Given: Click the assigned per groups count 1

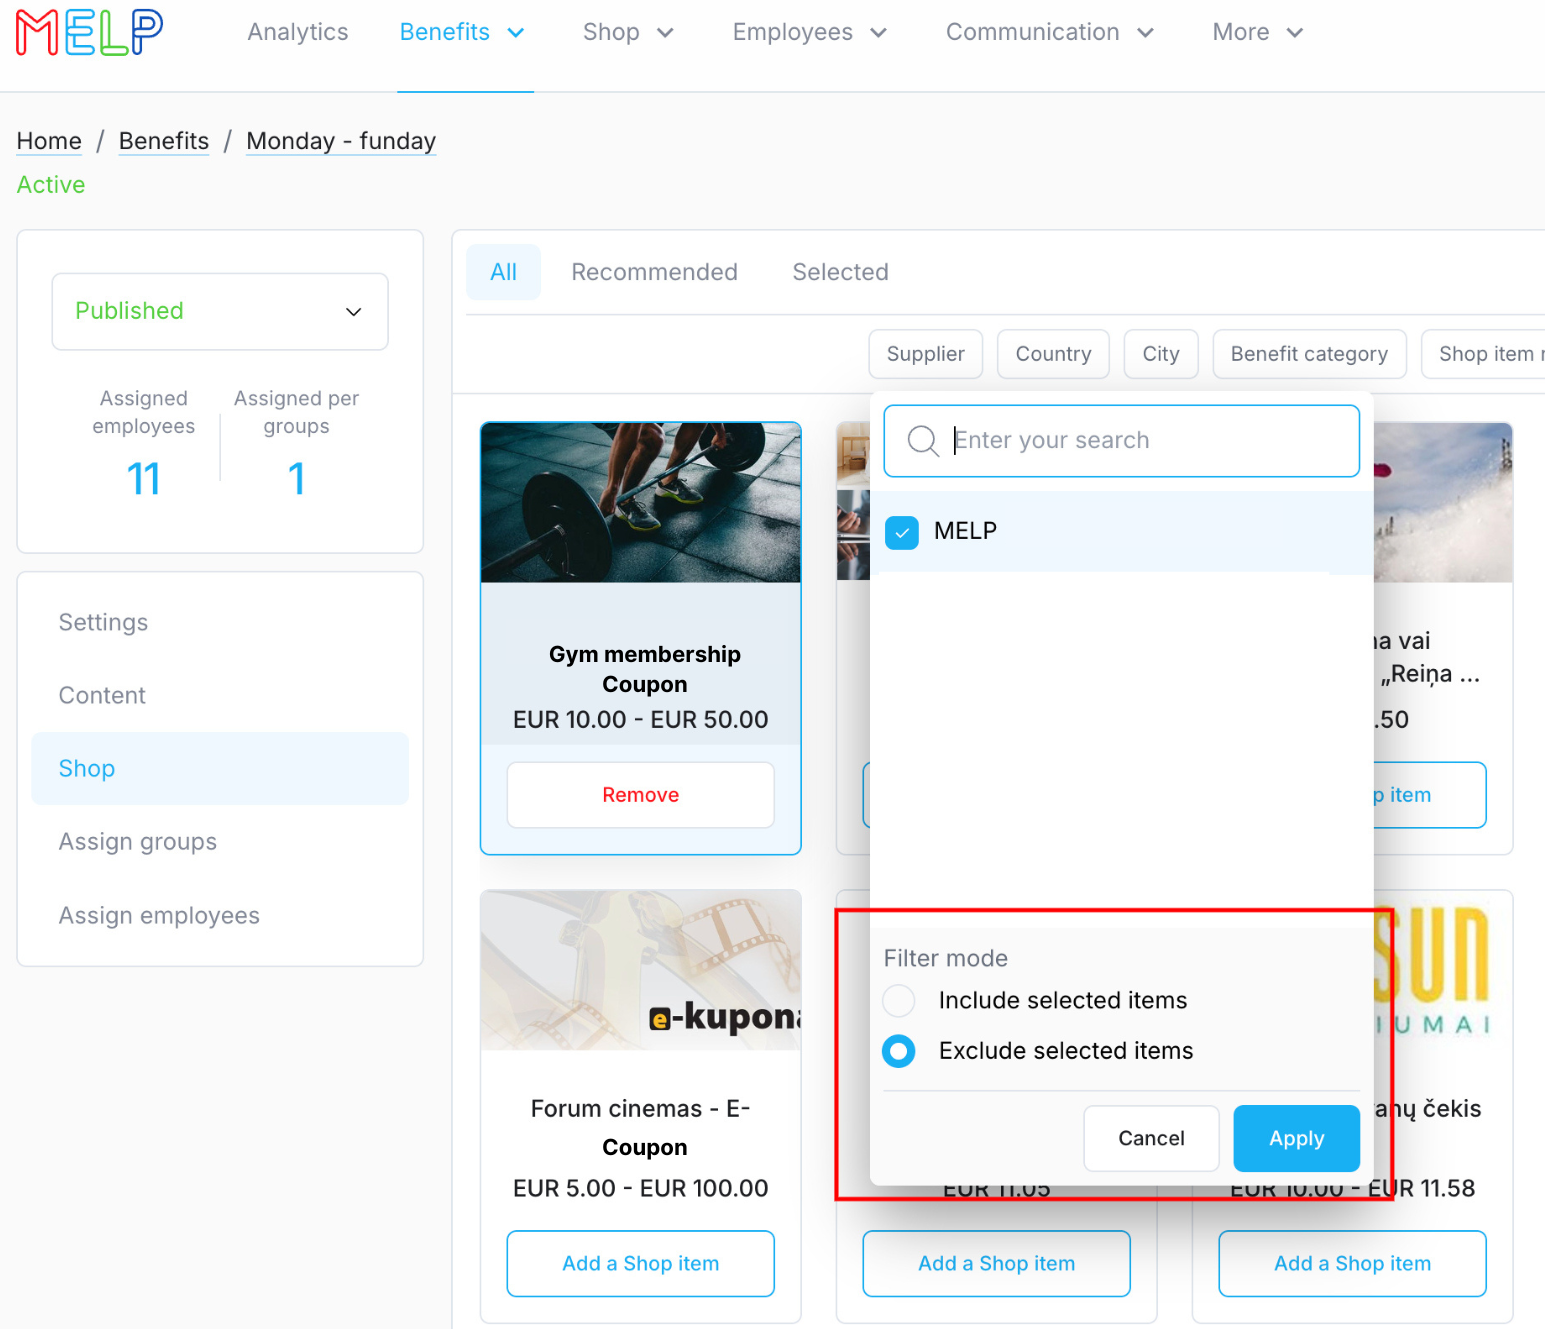Looking at the screenshot, I should coord(296,479).
